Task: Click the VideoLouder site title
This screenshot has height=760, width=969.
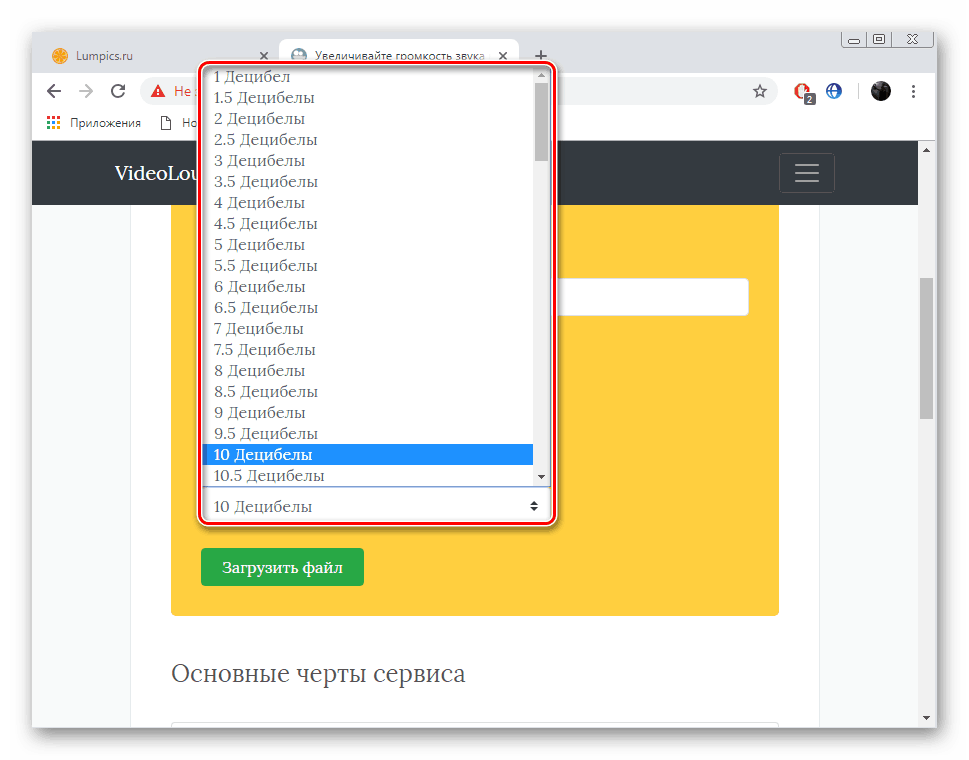Action: pyautogui.click(x=156, y=173)
